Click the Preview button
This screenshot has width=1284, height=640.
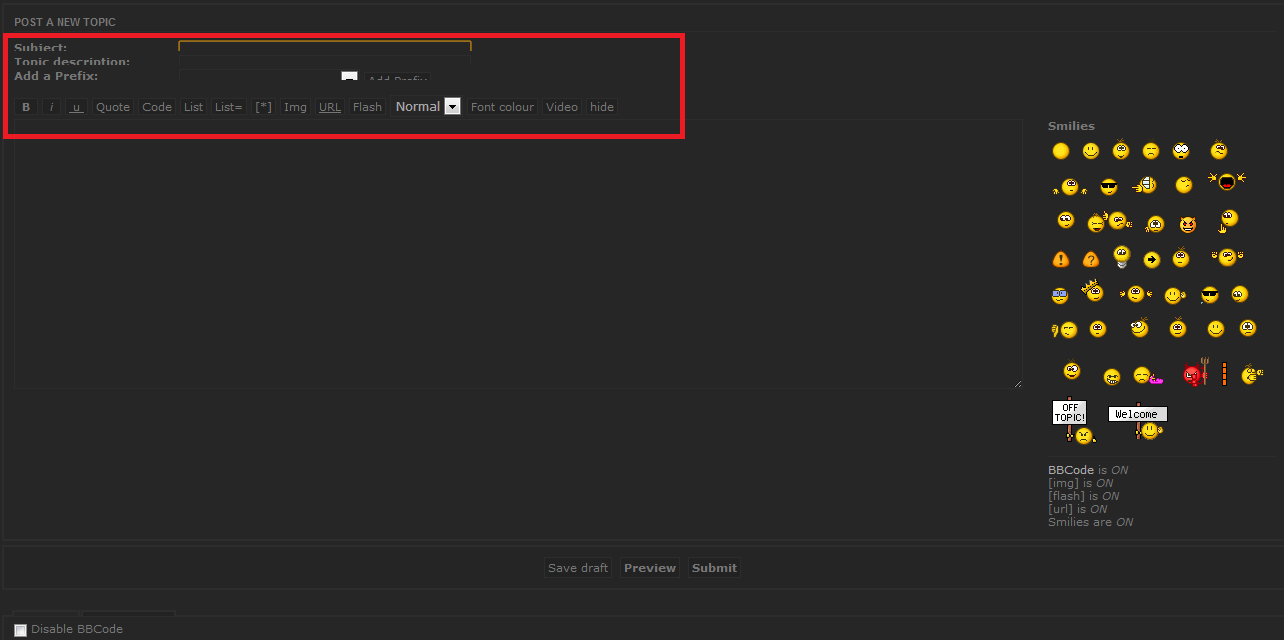click(x=650, y=568)
